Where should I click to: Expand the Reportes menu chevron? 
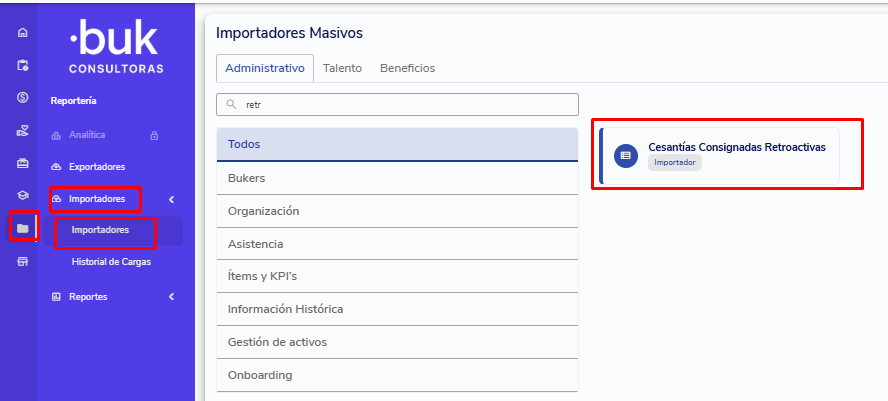click(x=171, y=297)
